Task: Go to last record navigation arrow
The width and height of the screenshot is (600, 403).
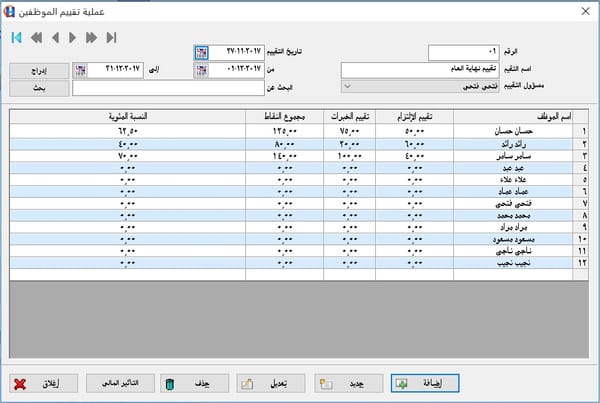Action: point(111,38)
